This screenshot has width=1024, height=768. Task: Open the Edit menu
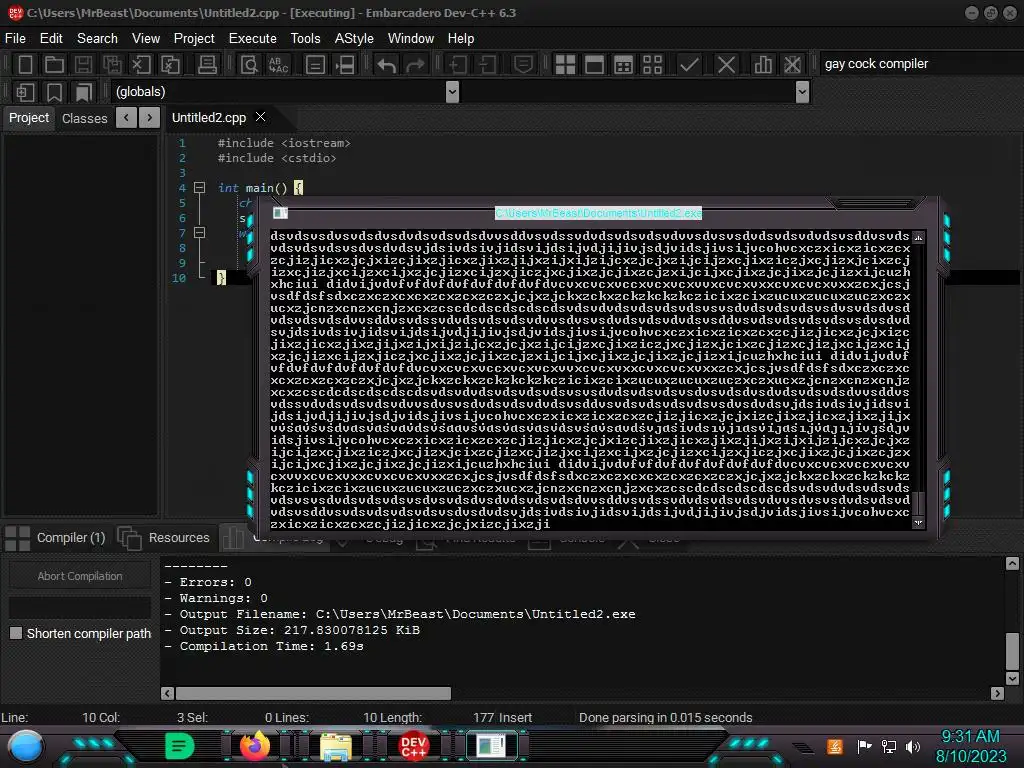pos(51,39)
